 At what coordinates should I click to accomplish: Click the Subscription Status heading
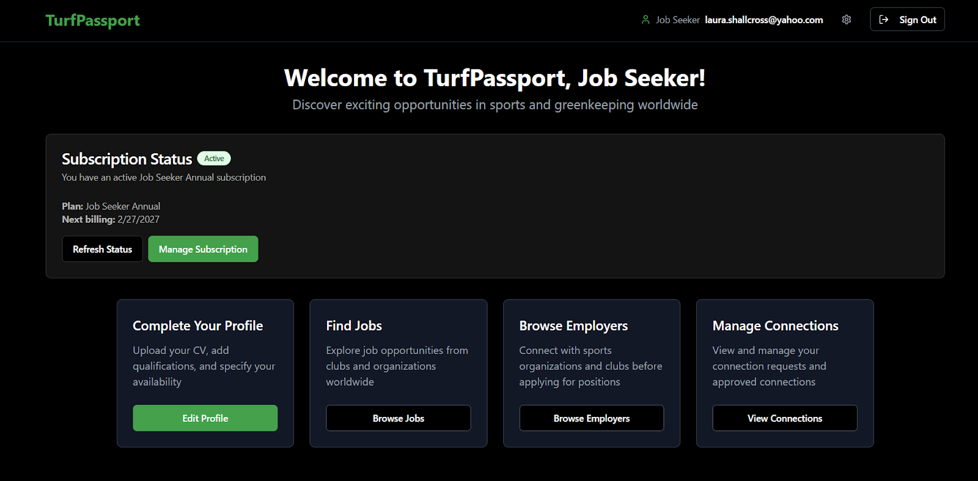[127, 159]
